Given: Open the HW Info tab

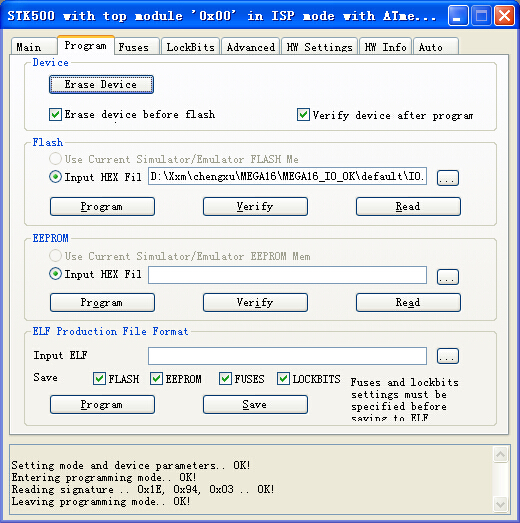Looking at the screenshot, I should coord(386,47).
